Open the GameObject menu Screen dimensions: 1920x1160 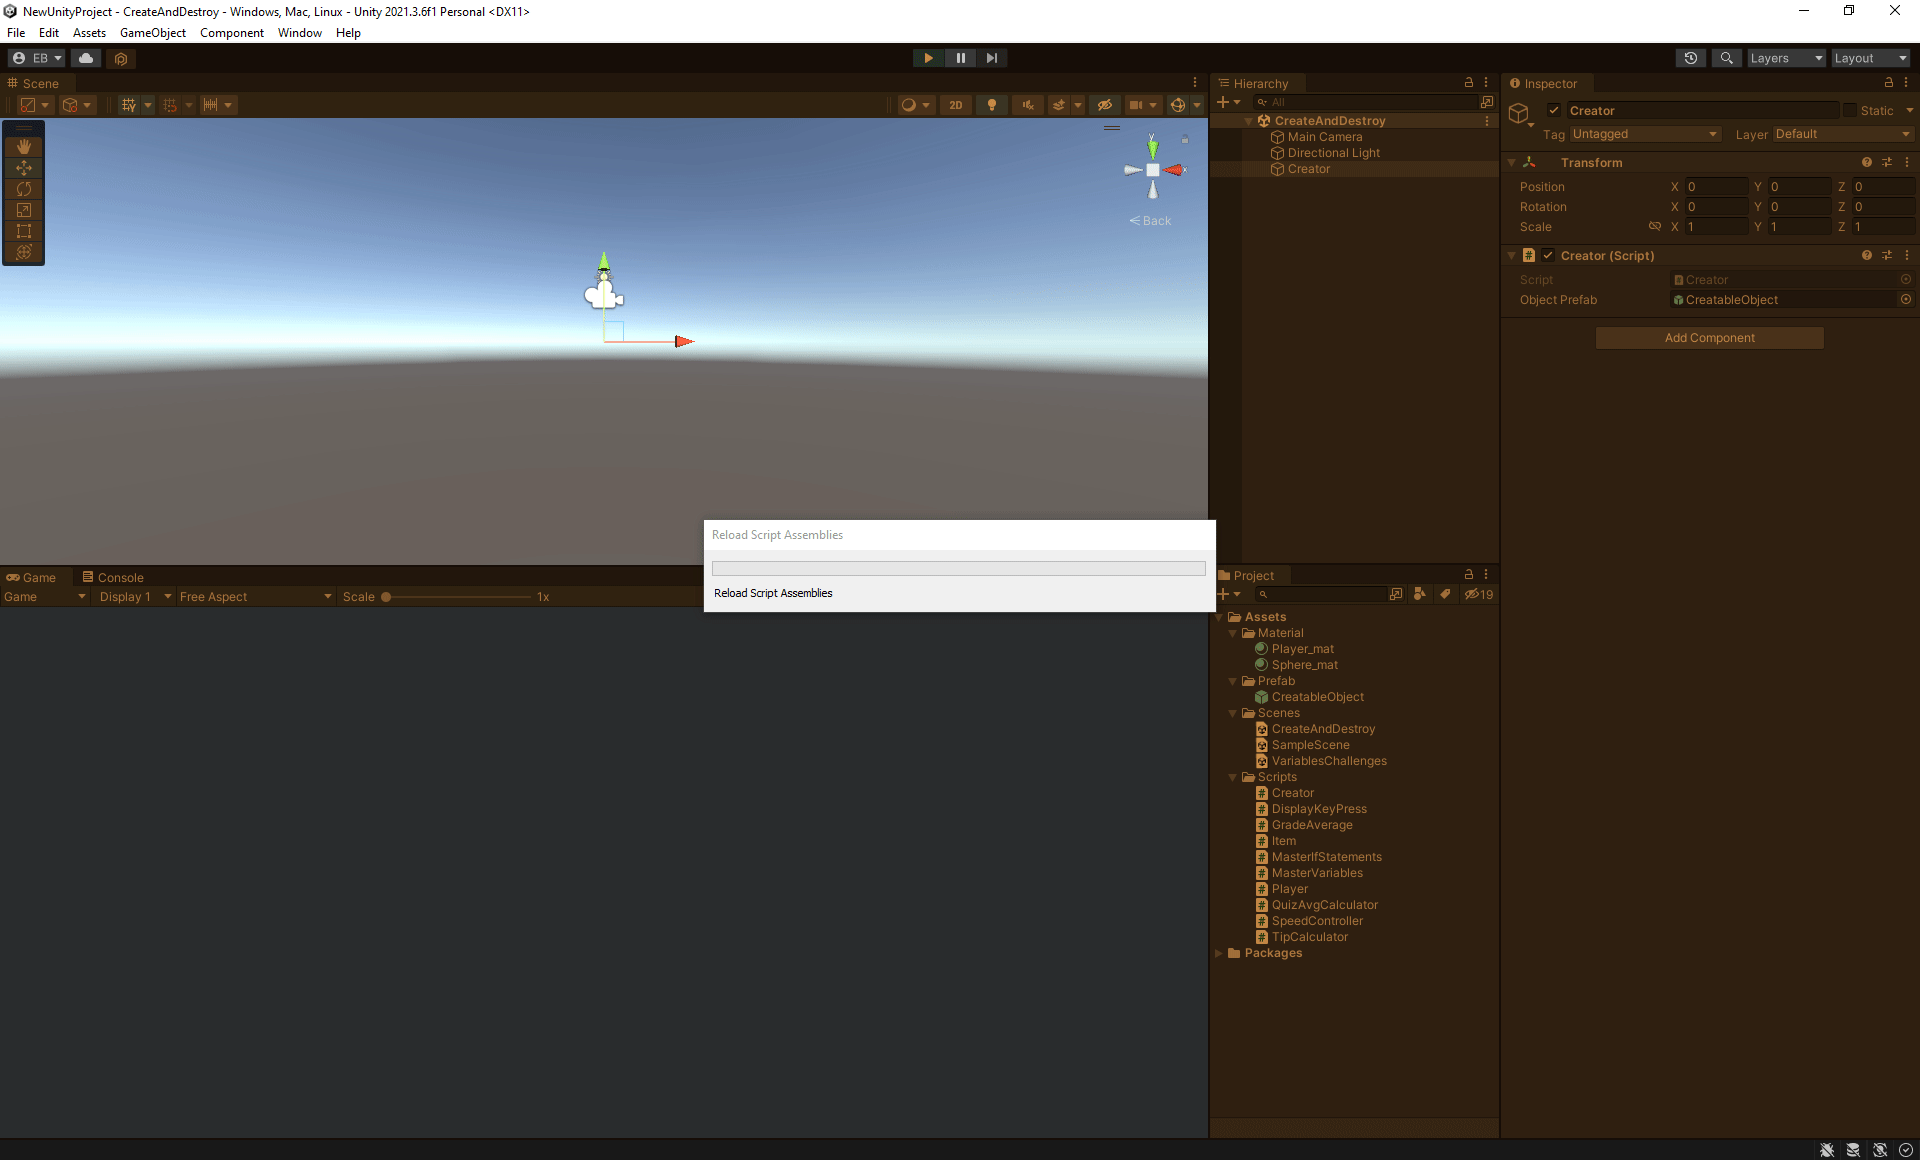pos(152,33)
